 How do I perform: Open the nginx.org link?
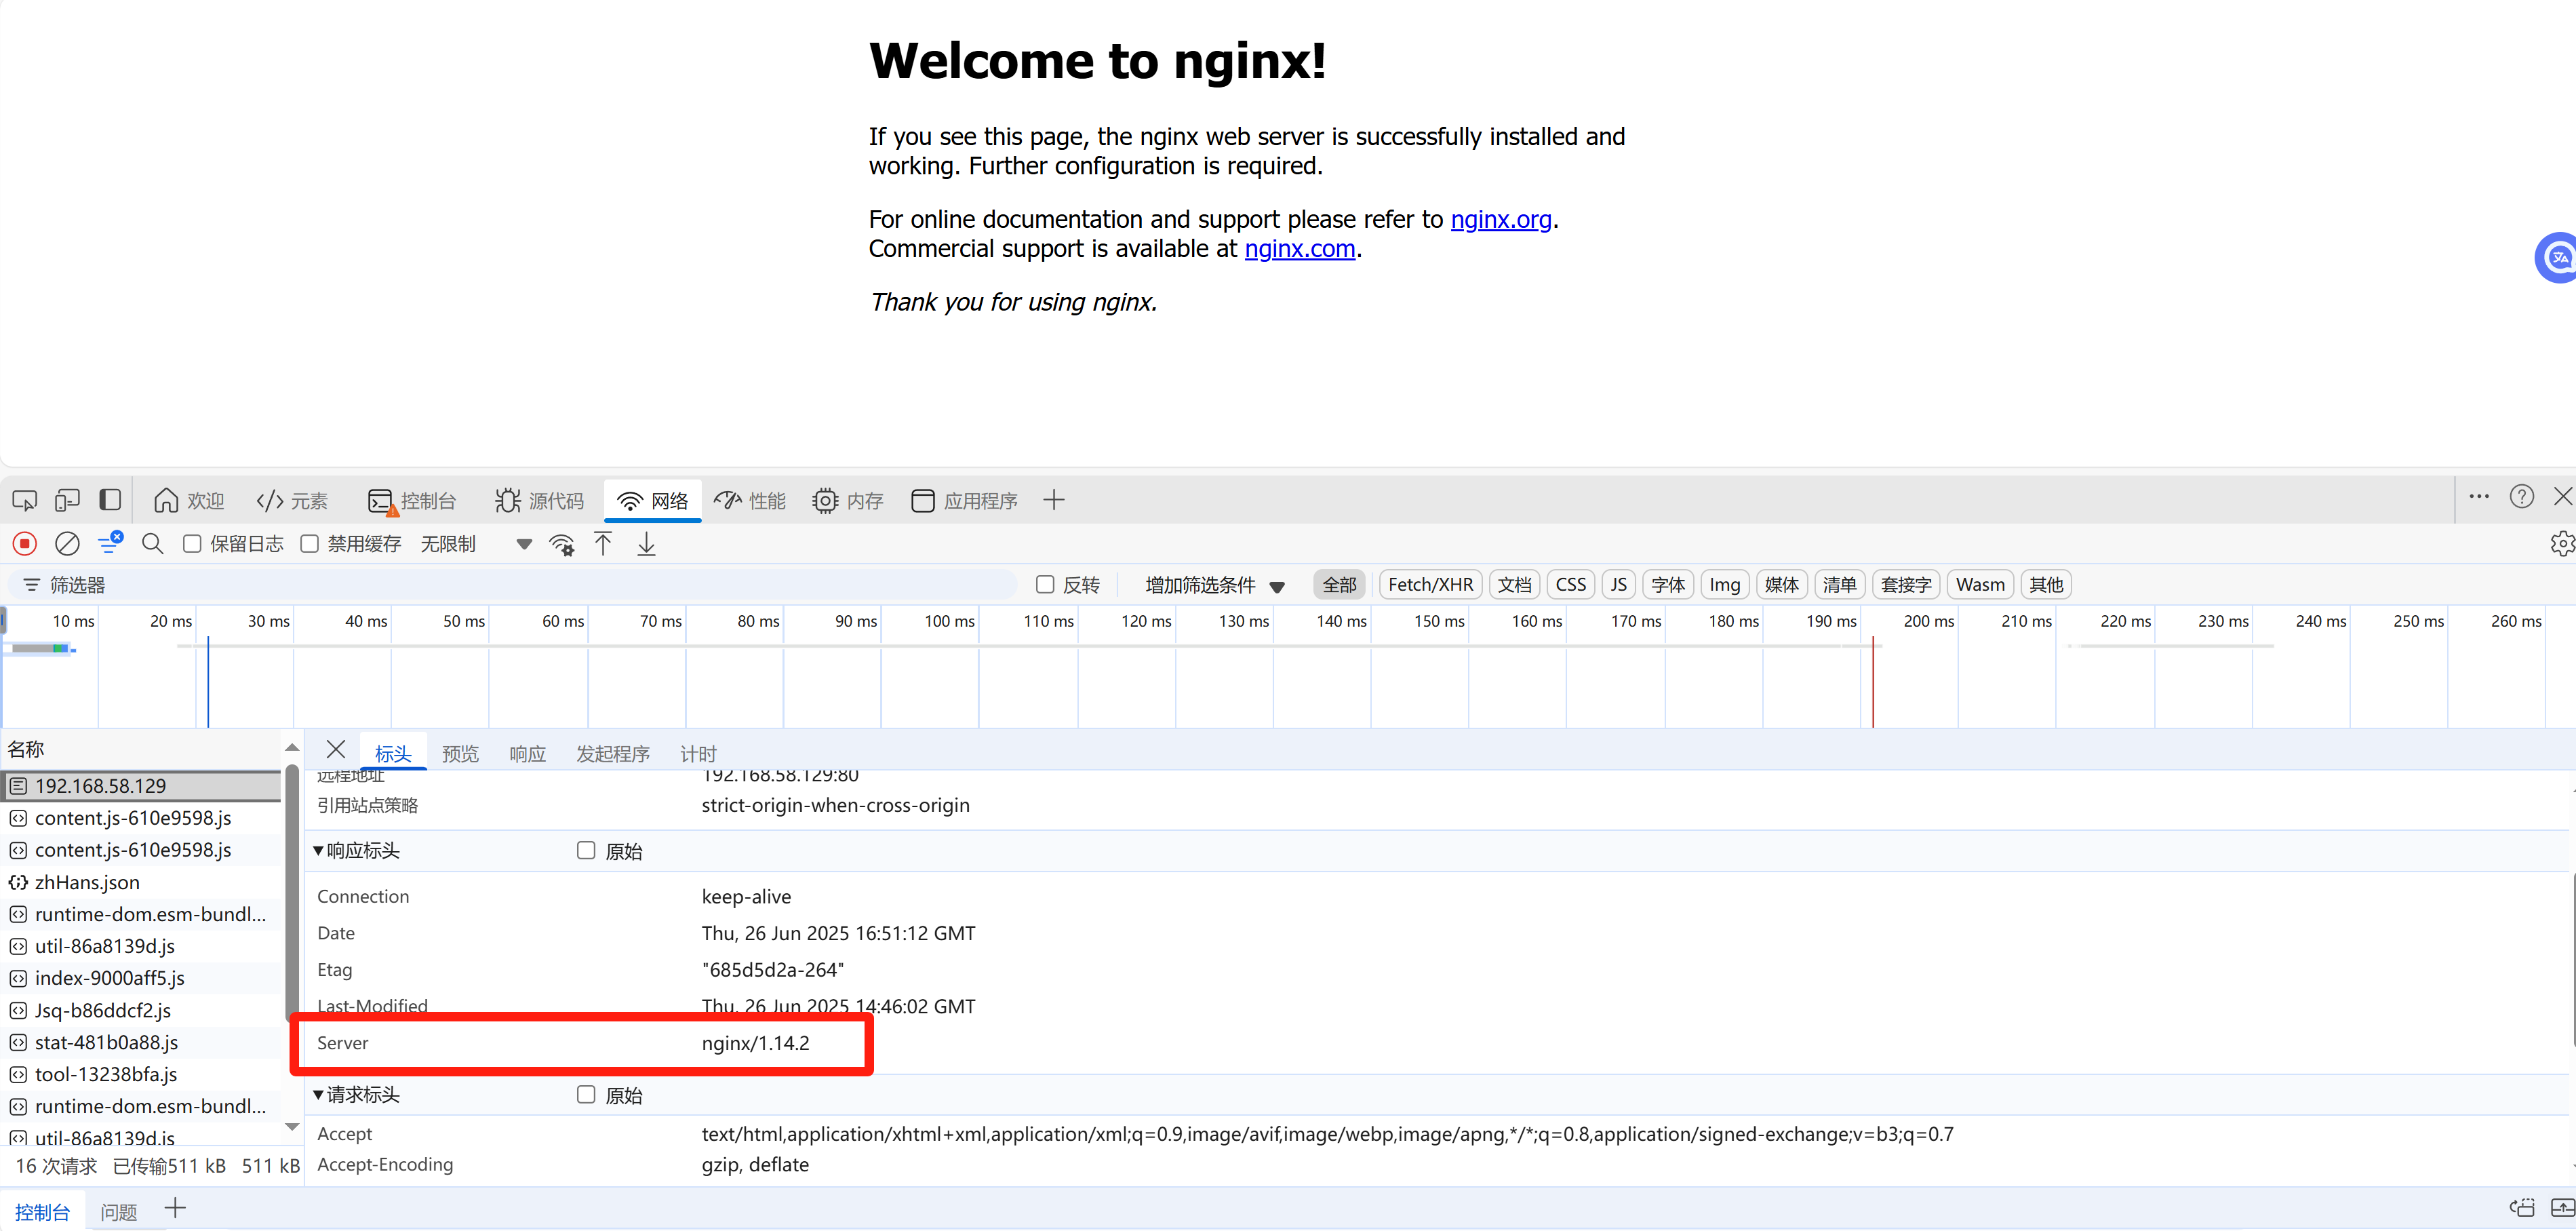click(x=1500, y=219)
